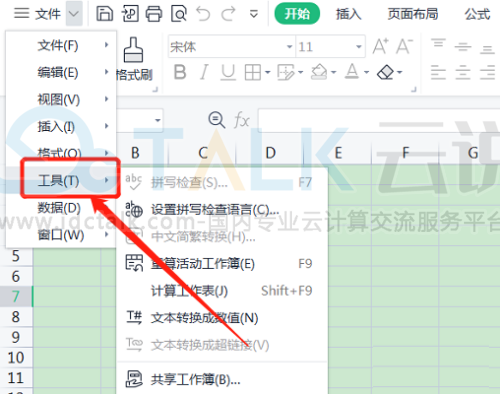Screen dimensions: 500x394
Task: Open 窗口(W) submenu
Action: 61,235
